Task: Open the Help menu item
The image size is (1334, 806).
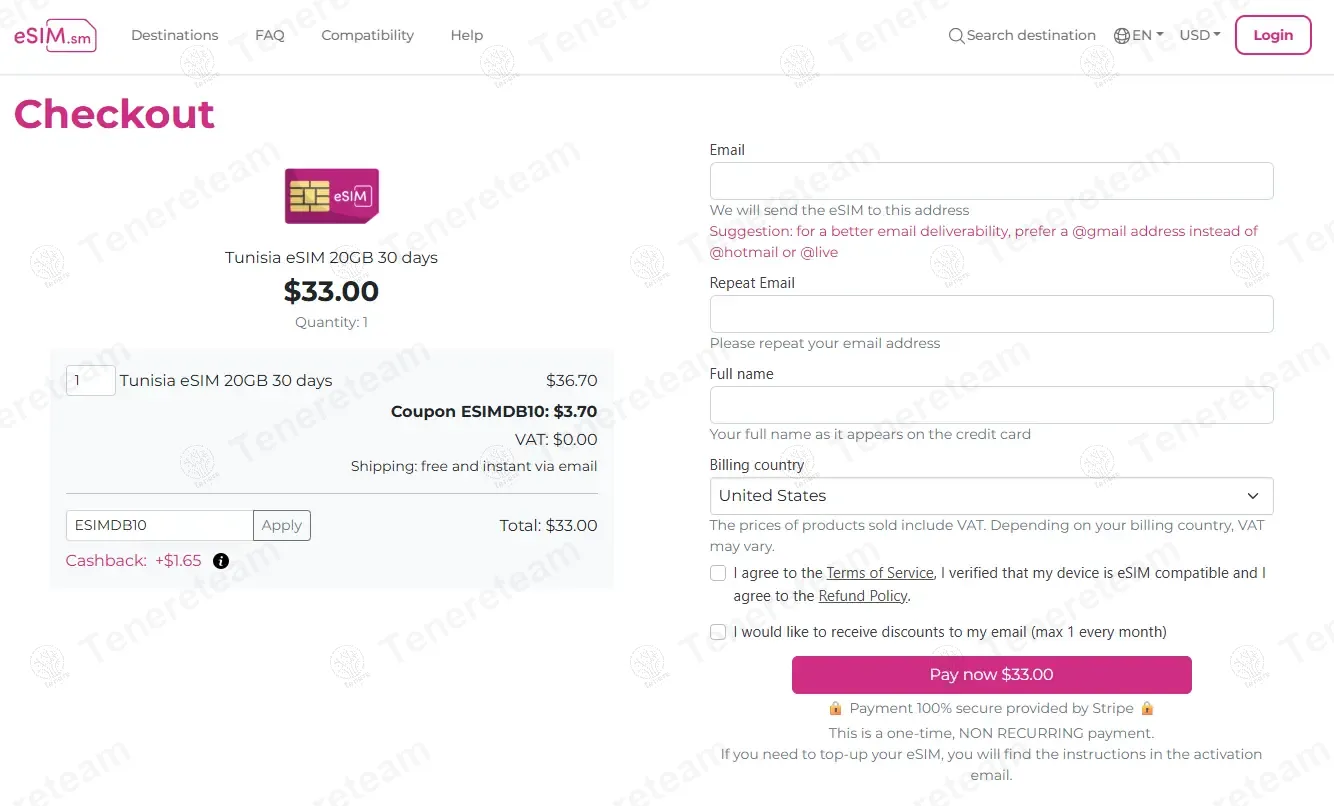Action: (467, 35)
